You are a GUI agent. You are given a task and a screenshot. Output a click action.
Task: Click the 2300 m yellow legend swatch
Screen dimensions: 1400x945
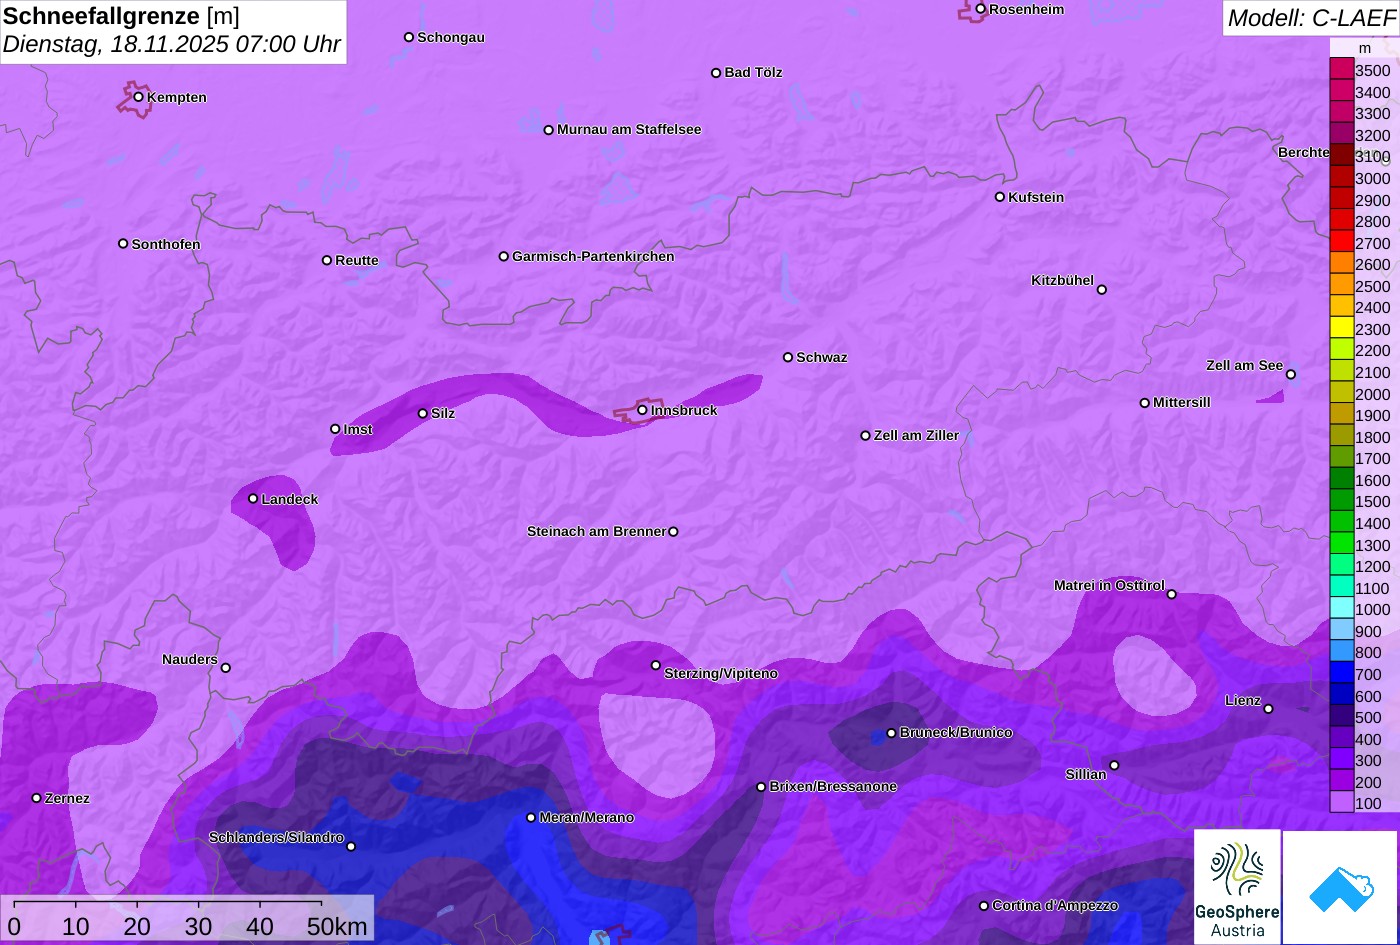(x=1341, y=327)
